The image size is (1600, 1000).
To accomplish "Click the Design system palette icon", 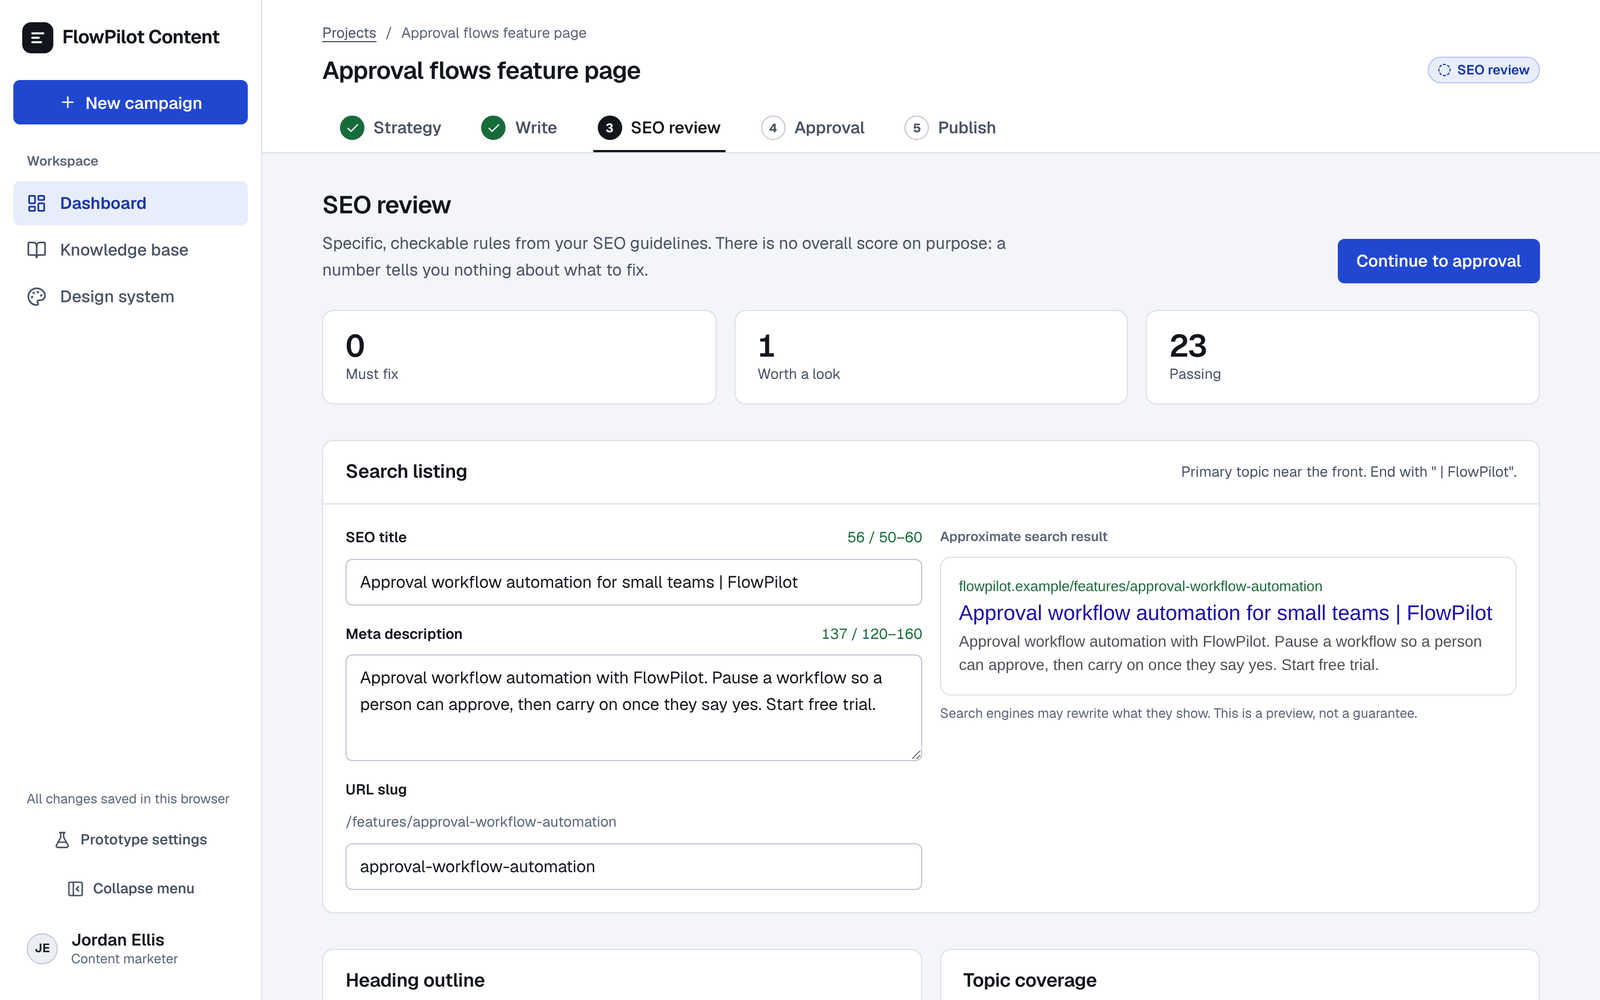I will tap(37, 297).
